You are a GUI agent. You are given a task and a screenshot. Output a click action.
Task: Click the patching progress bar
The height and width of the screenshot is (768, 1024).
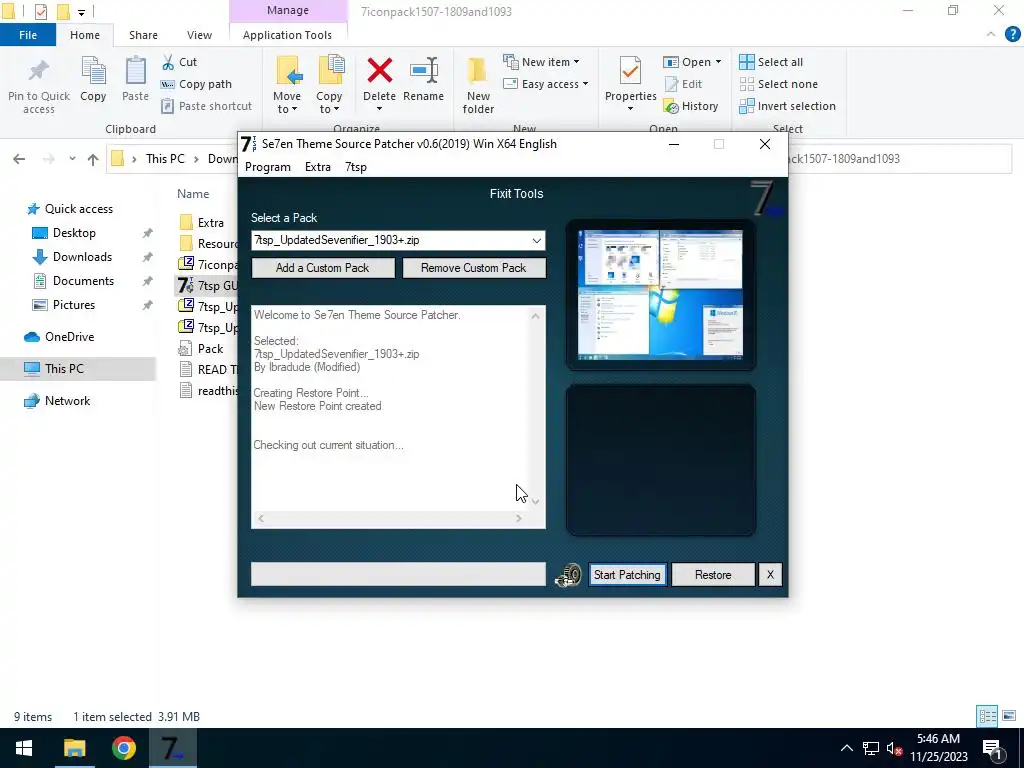(398, 574)
